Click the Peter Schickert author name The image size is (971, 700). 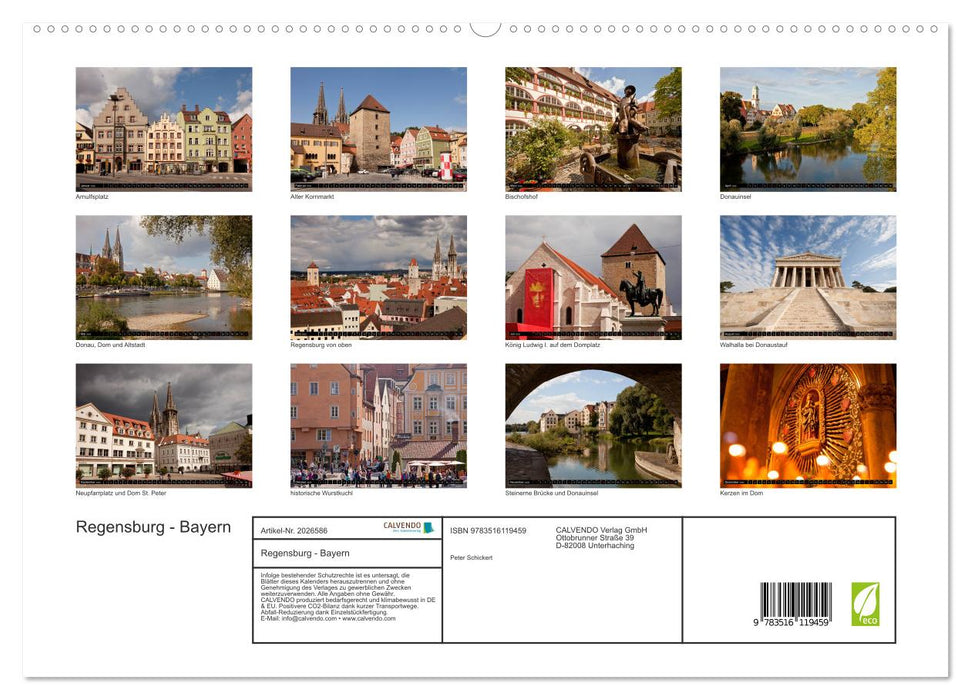tap(472, 557)
